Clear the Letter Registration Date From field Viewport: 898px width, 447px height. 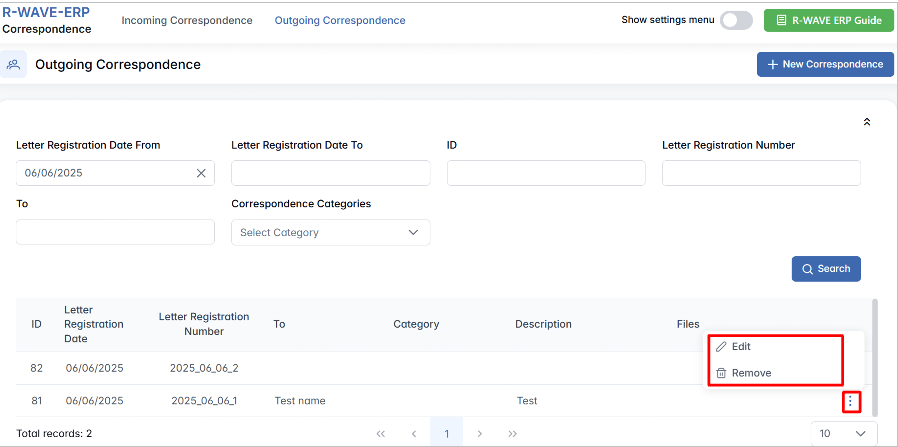click(201, 173)
